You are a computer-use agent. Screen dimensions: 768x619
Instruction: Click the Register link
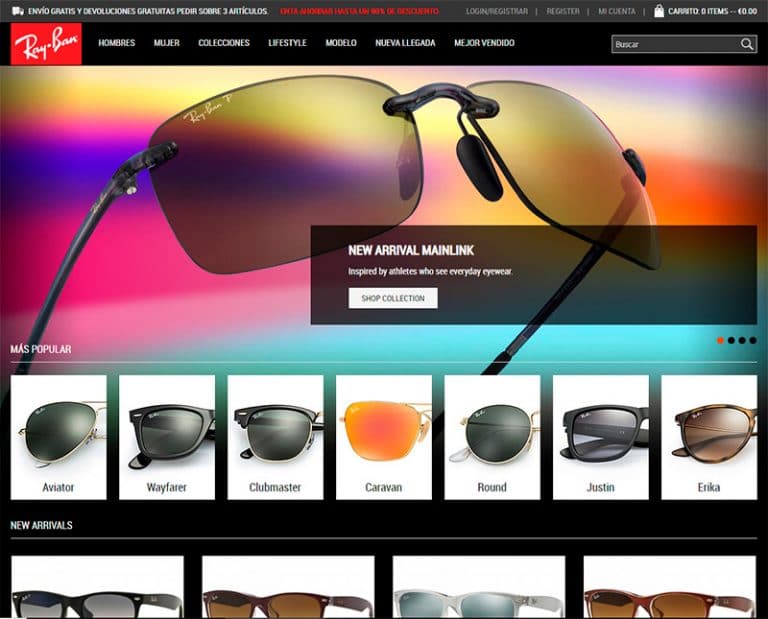point(563,11)
